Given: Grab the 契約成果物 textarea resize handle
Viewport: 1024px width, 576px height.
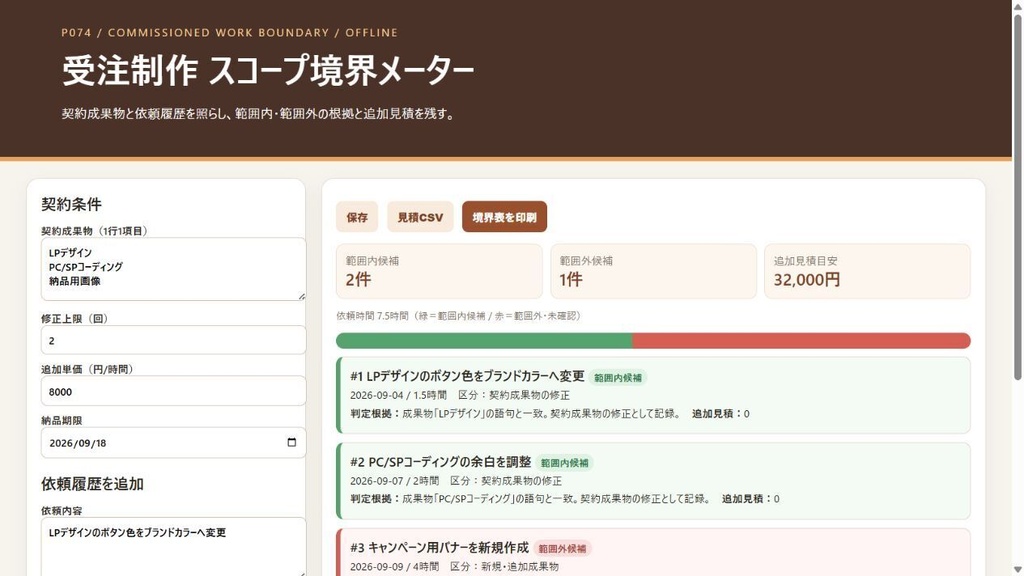Looking at the screenshot, I should (302, 296).
